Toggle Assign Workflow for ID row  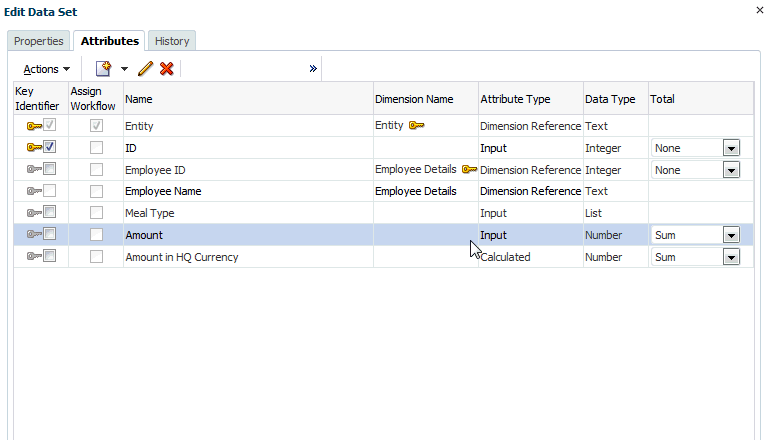point(96,148)
